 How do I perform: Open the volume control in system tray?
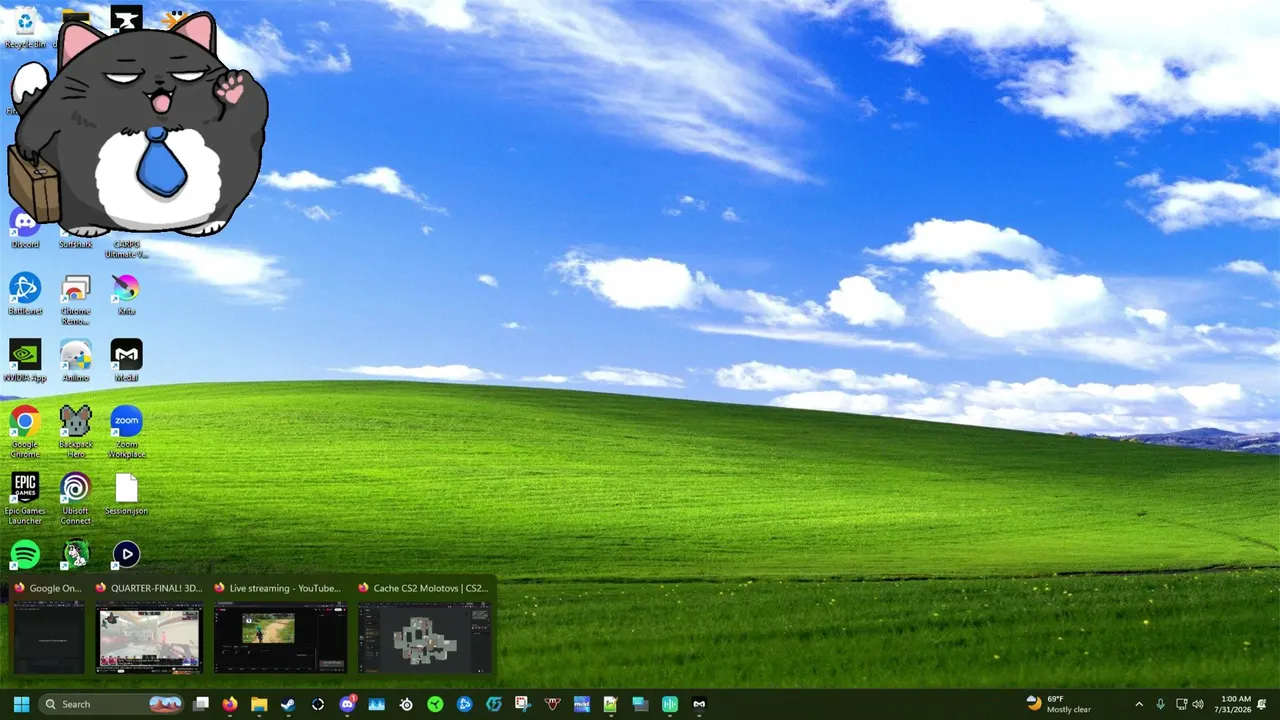coord(1198,704)
